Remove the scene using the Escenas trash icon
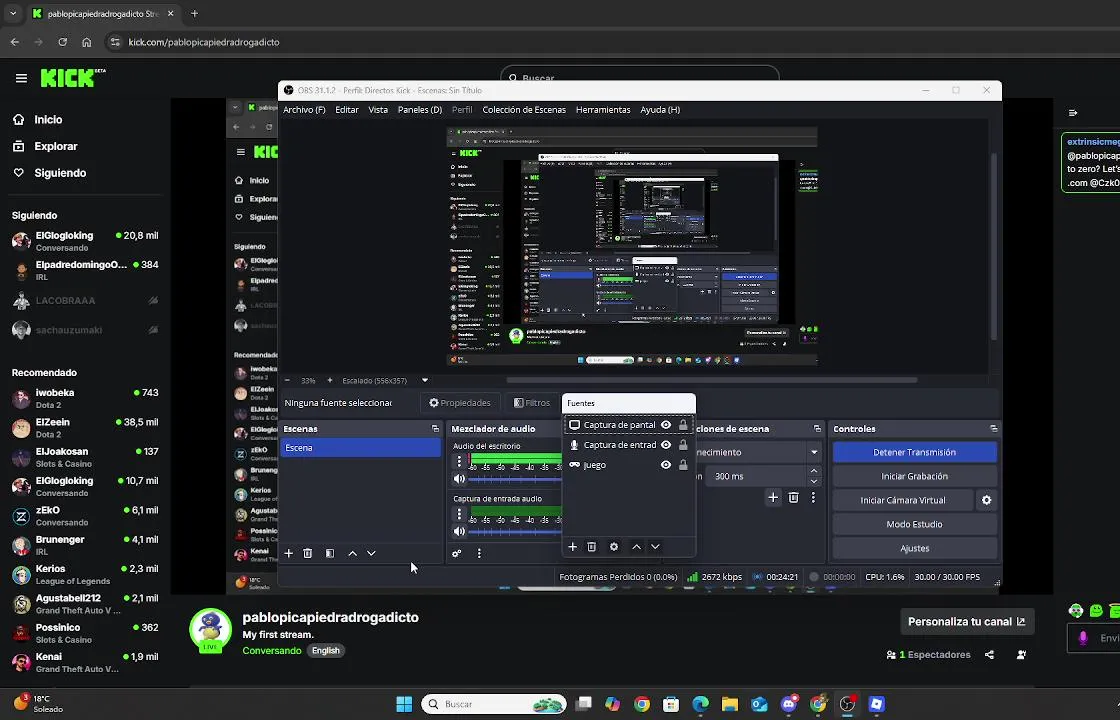Viewport: 1120px width, 720px height. click(x=308, y=553)
